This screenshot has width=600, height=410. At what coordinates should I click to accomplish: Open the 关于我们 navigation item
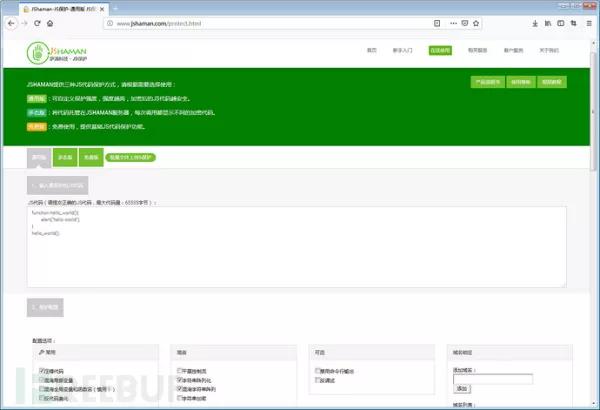(549, 51)
